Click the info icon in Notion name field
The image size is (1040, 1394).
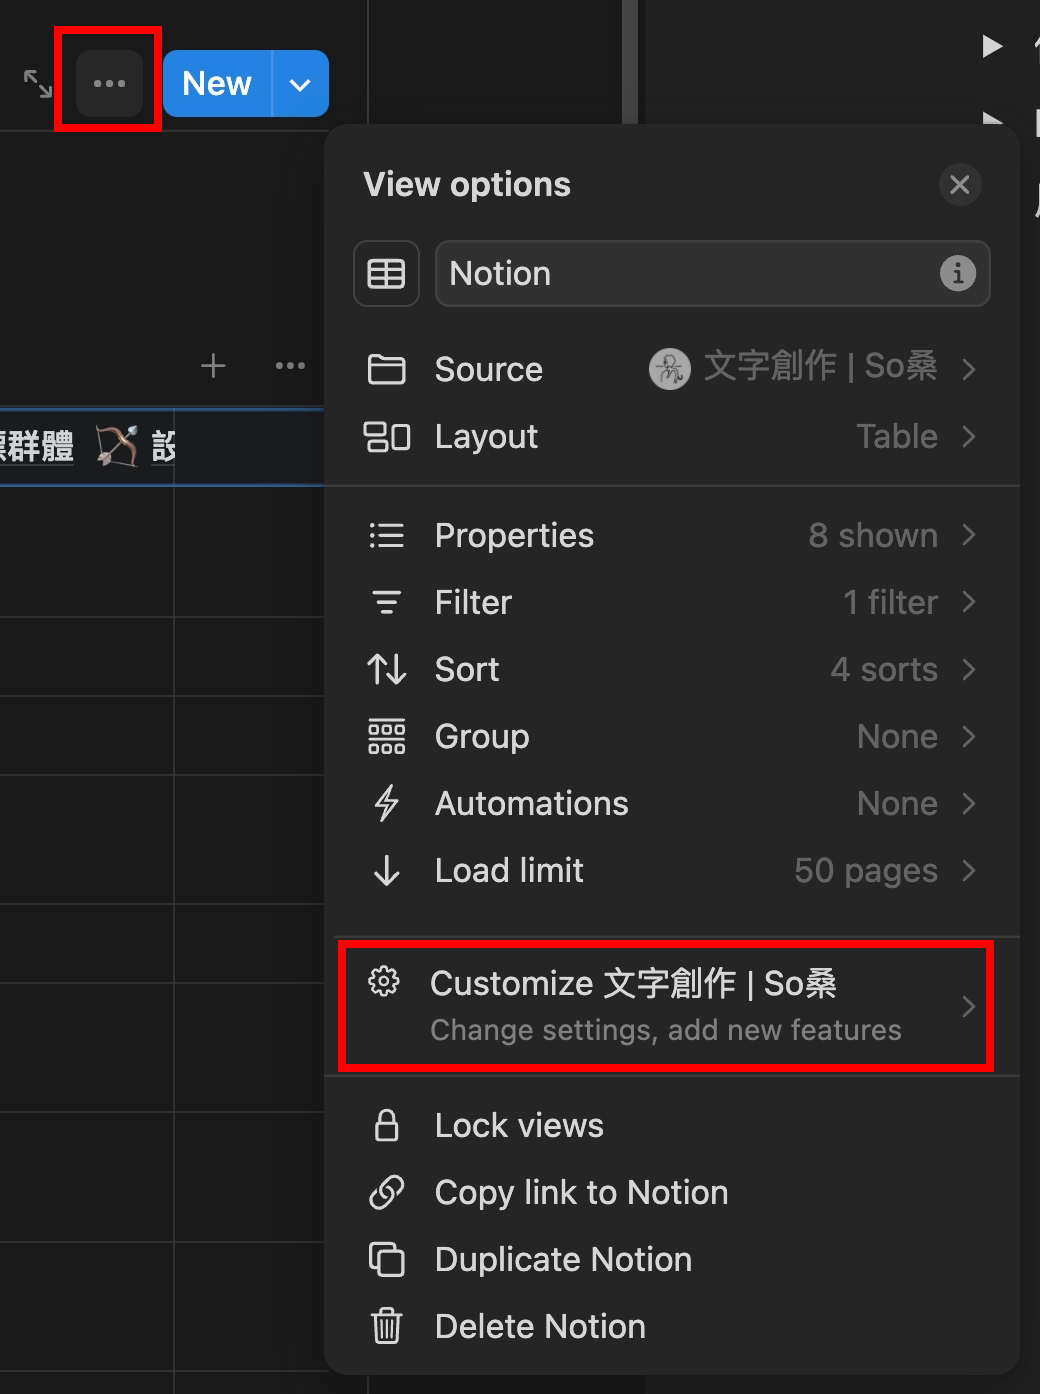(957, 273)
